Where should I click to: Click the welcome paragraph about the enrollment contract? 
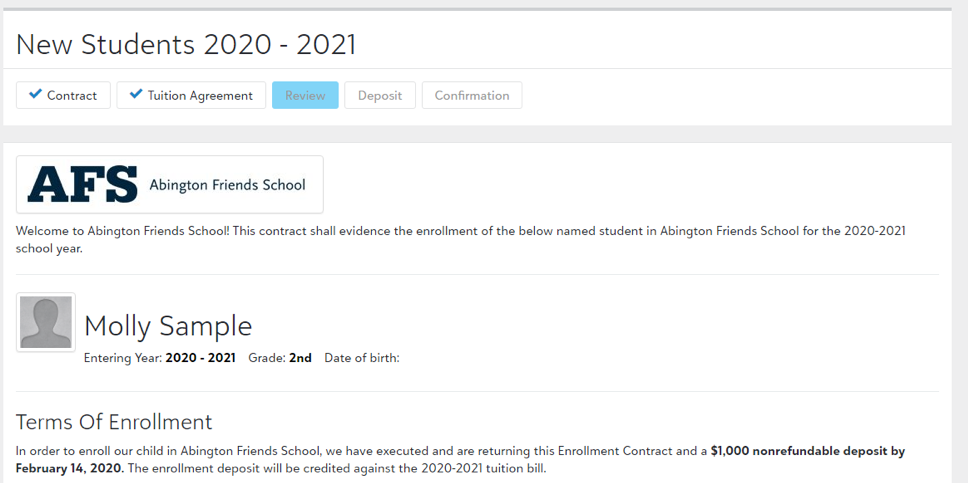[461, 240]
